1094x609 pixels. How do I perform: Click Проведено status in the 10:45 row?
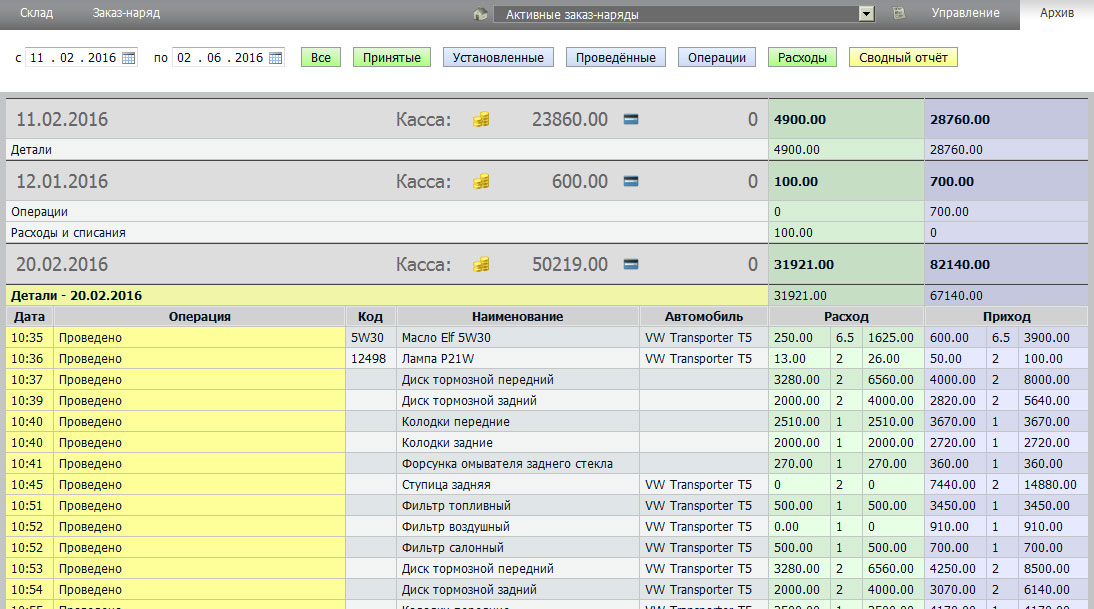(x=90, y=484)
